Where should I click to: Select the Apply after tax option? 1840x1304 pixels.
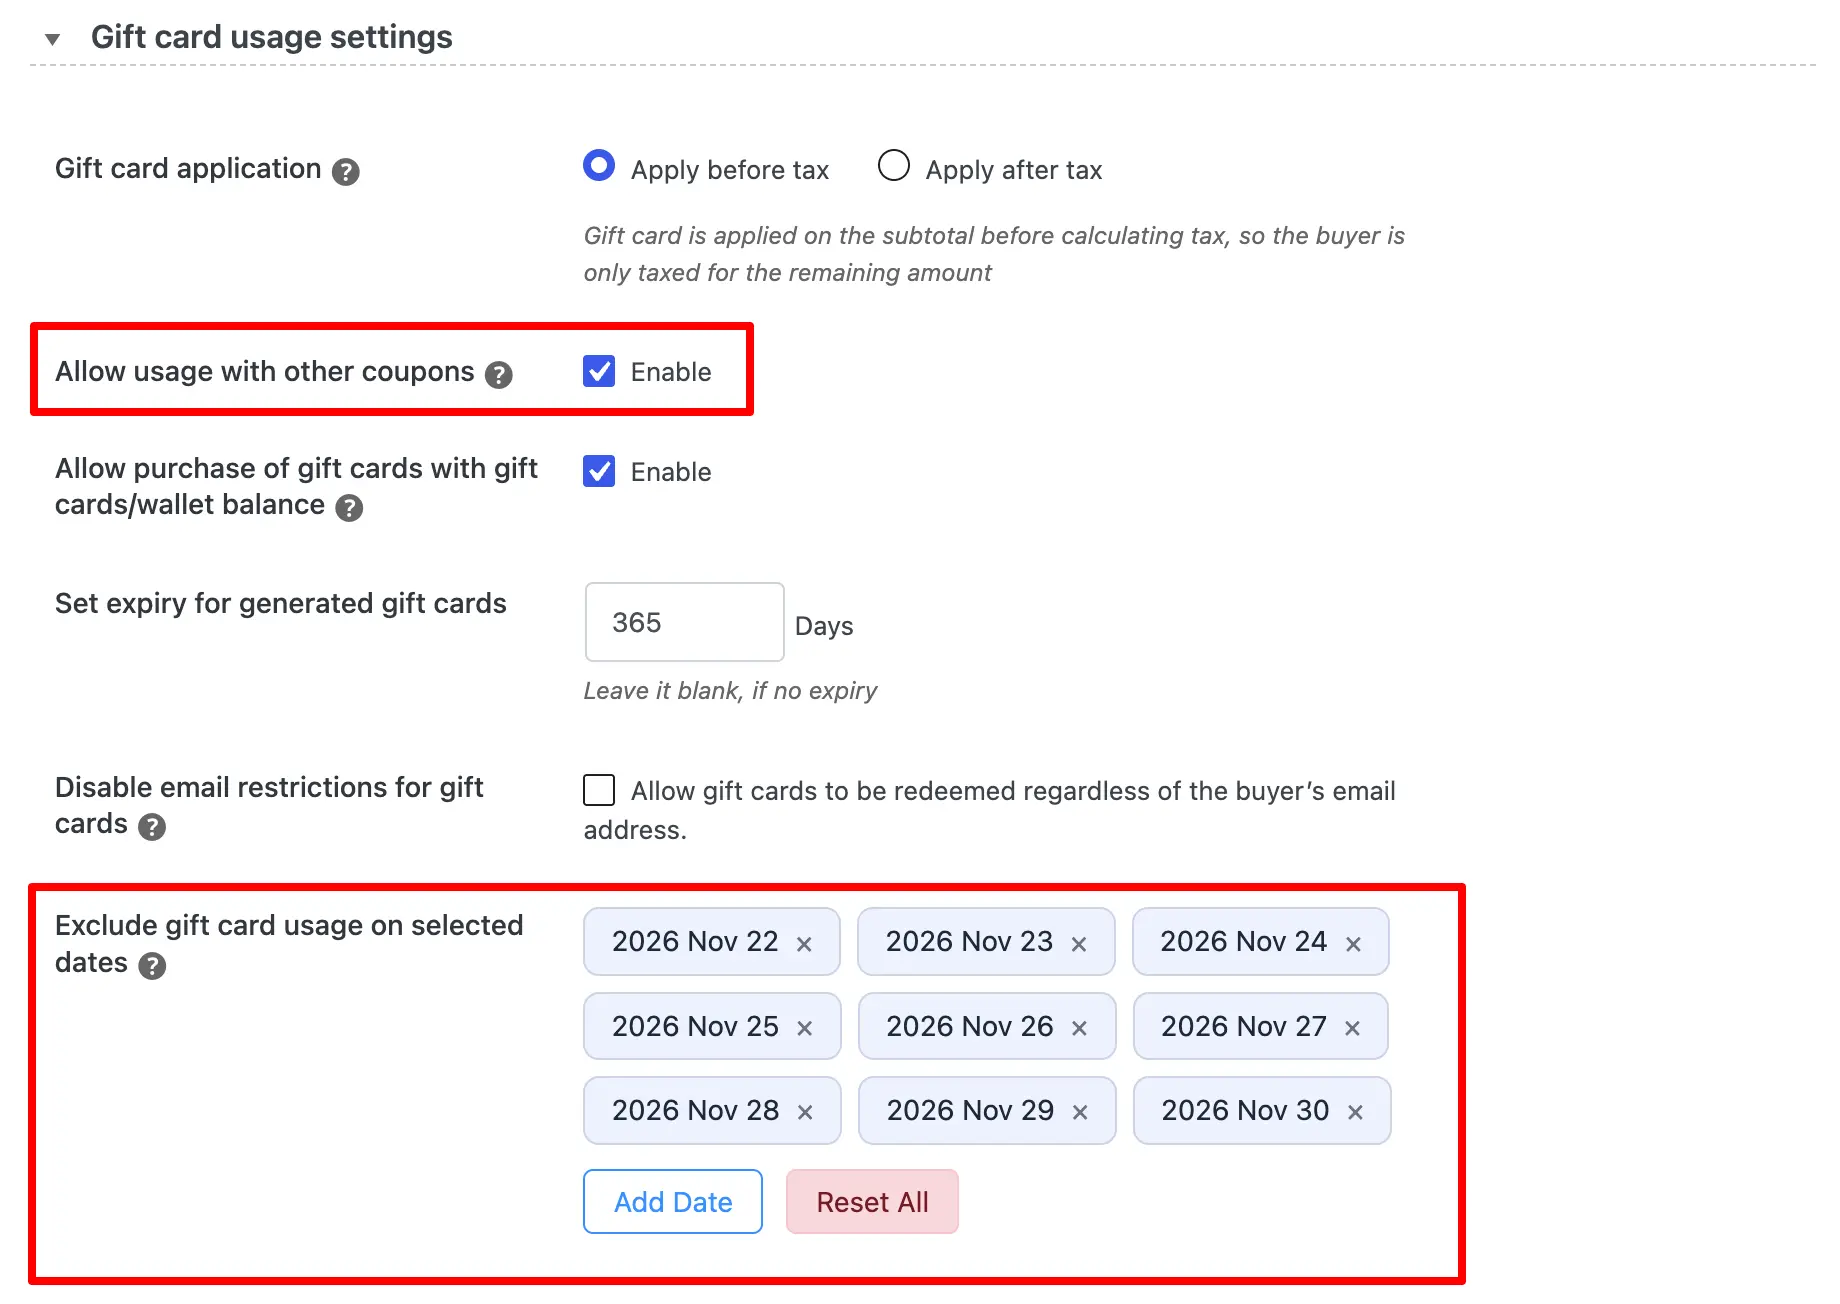tap(893, 165)
